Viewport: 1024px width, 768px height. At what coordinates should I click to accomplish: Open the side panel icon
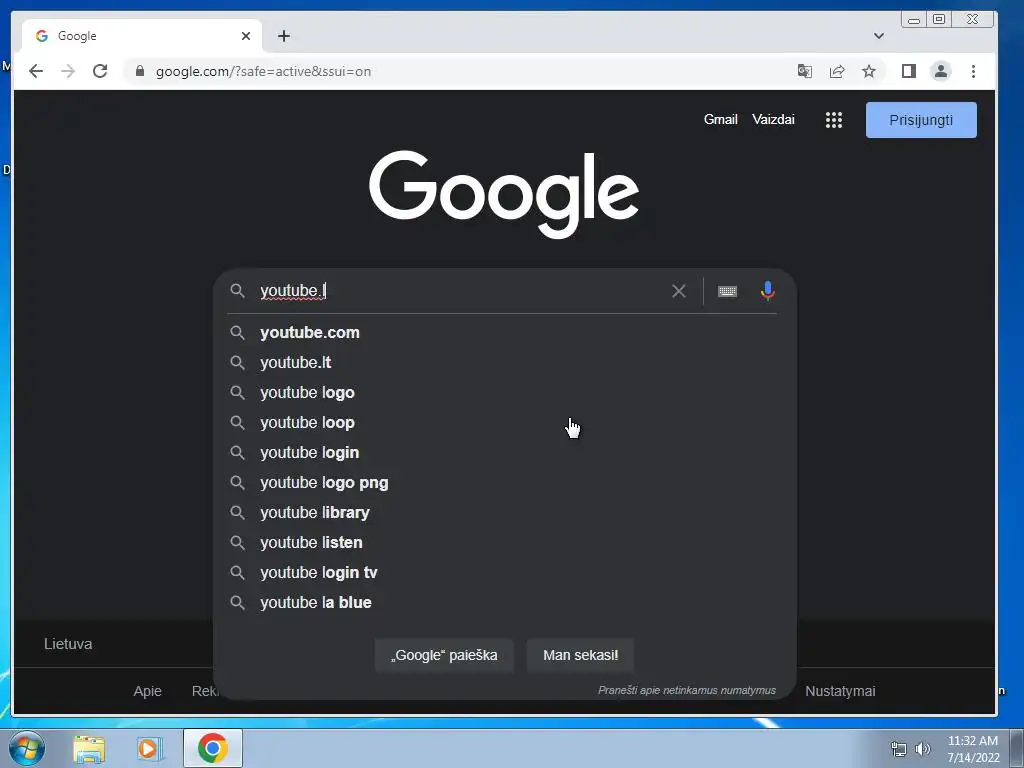coord(908,71)
